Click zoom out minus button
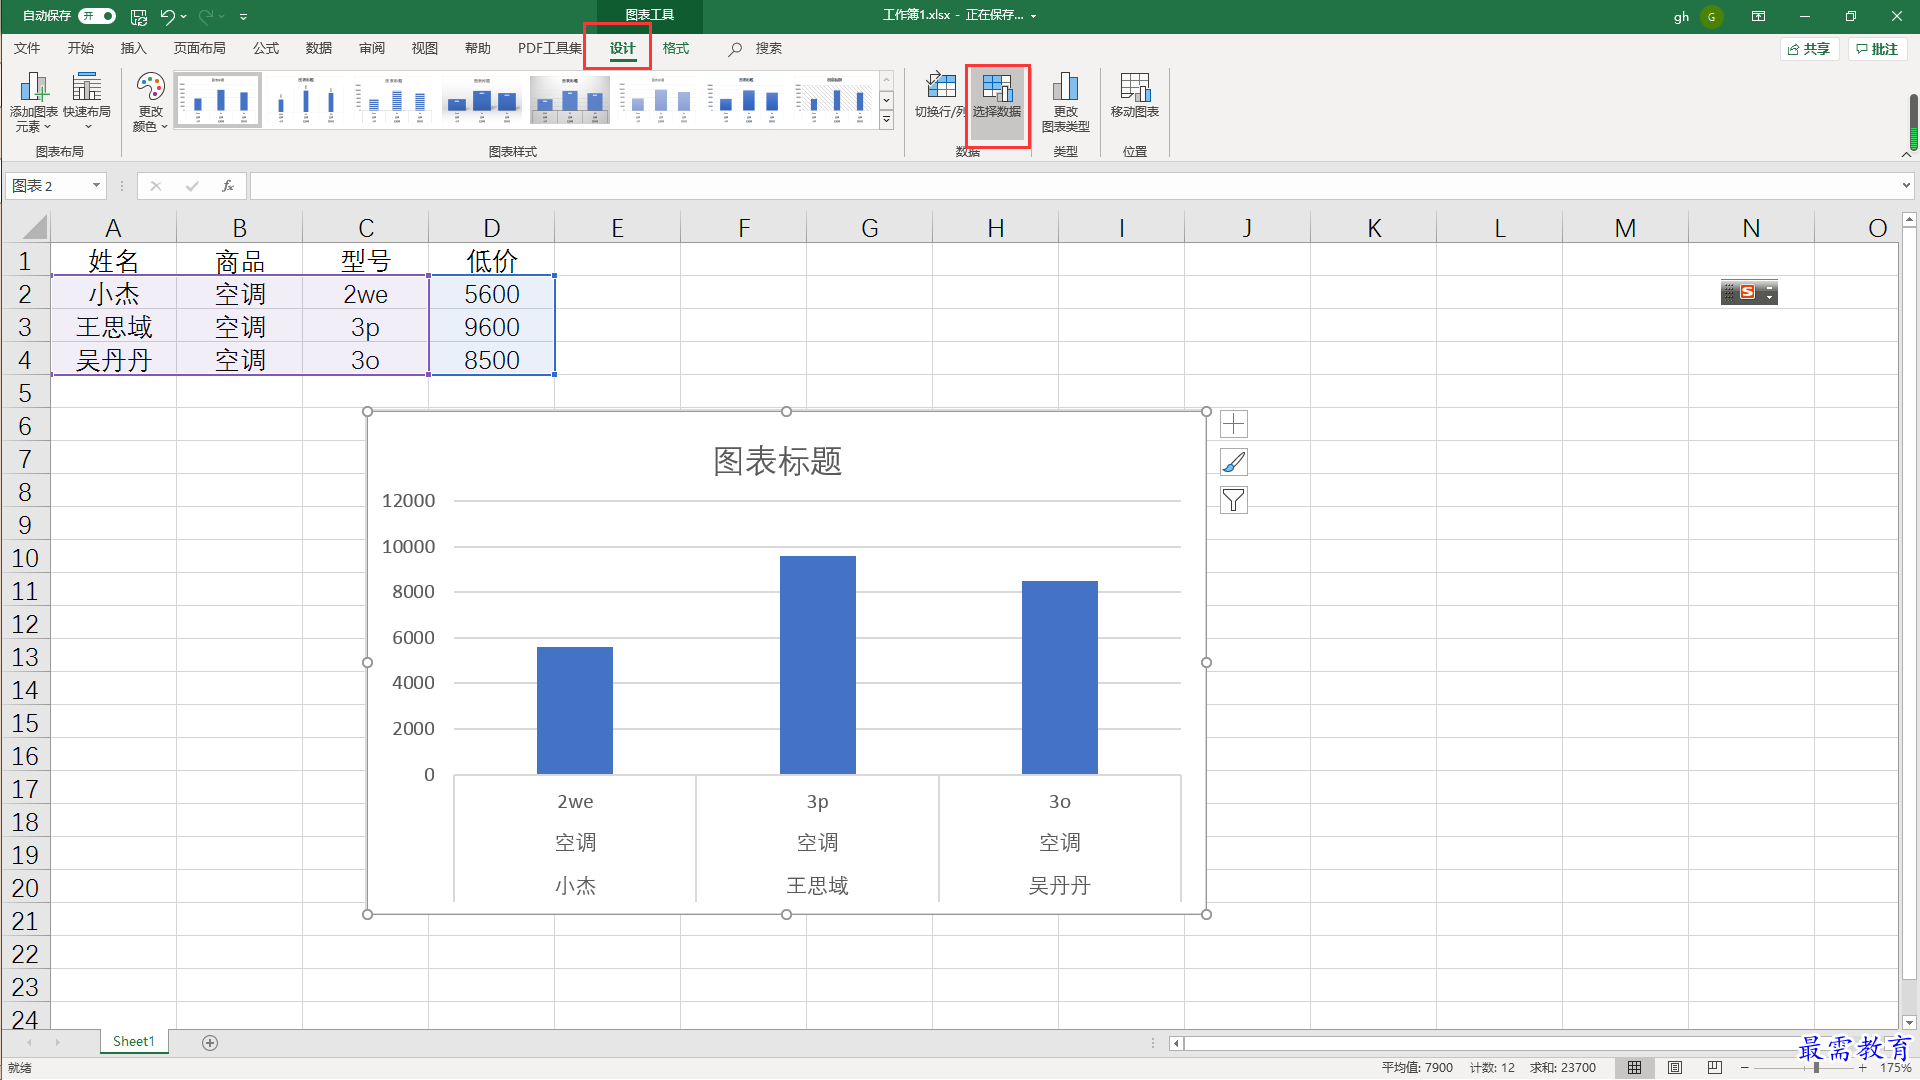Screen dimensions: 1920x1080 [x=1745, y=1068]
